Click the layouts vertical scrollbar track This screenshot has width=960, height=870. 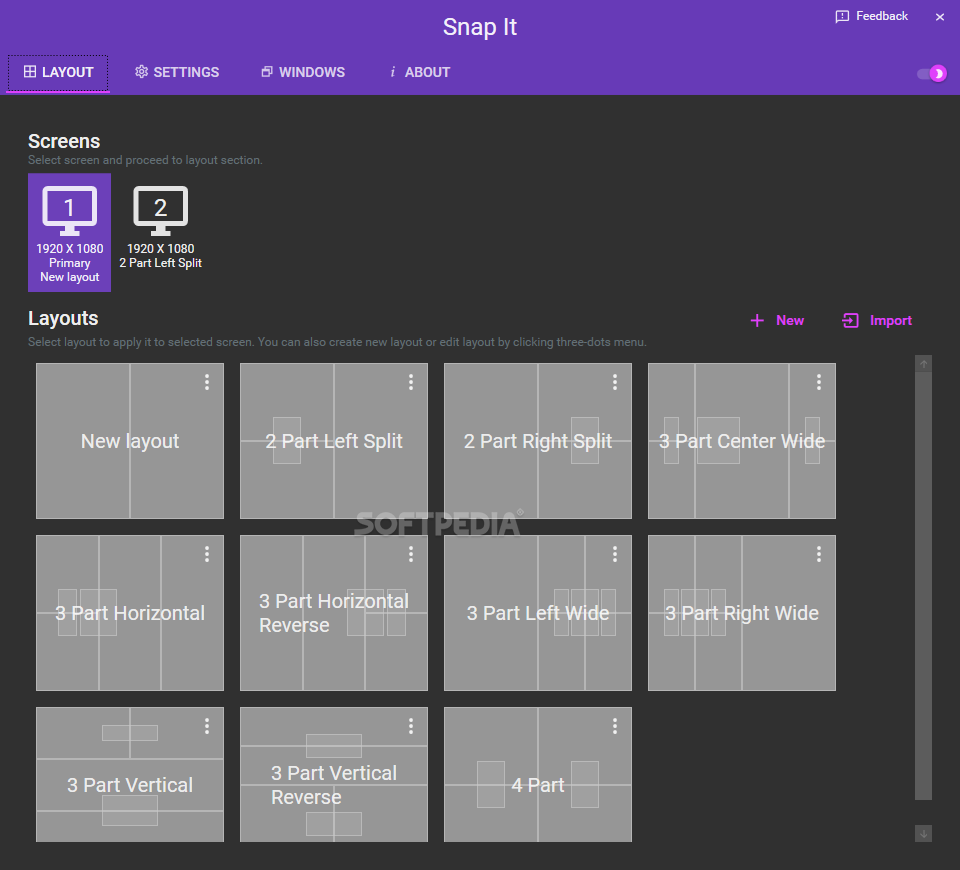[x=923, y=586]
